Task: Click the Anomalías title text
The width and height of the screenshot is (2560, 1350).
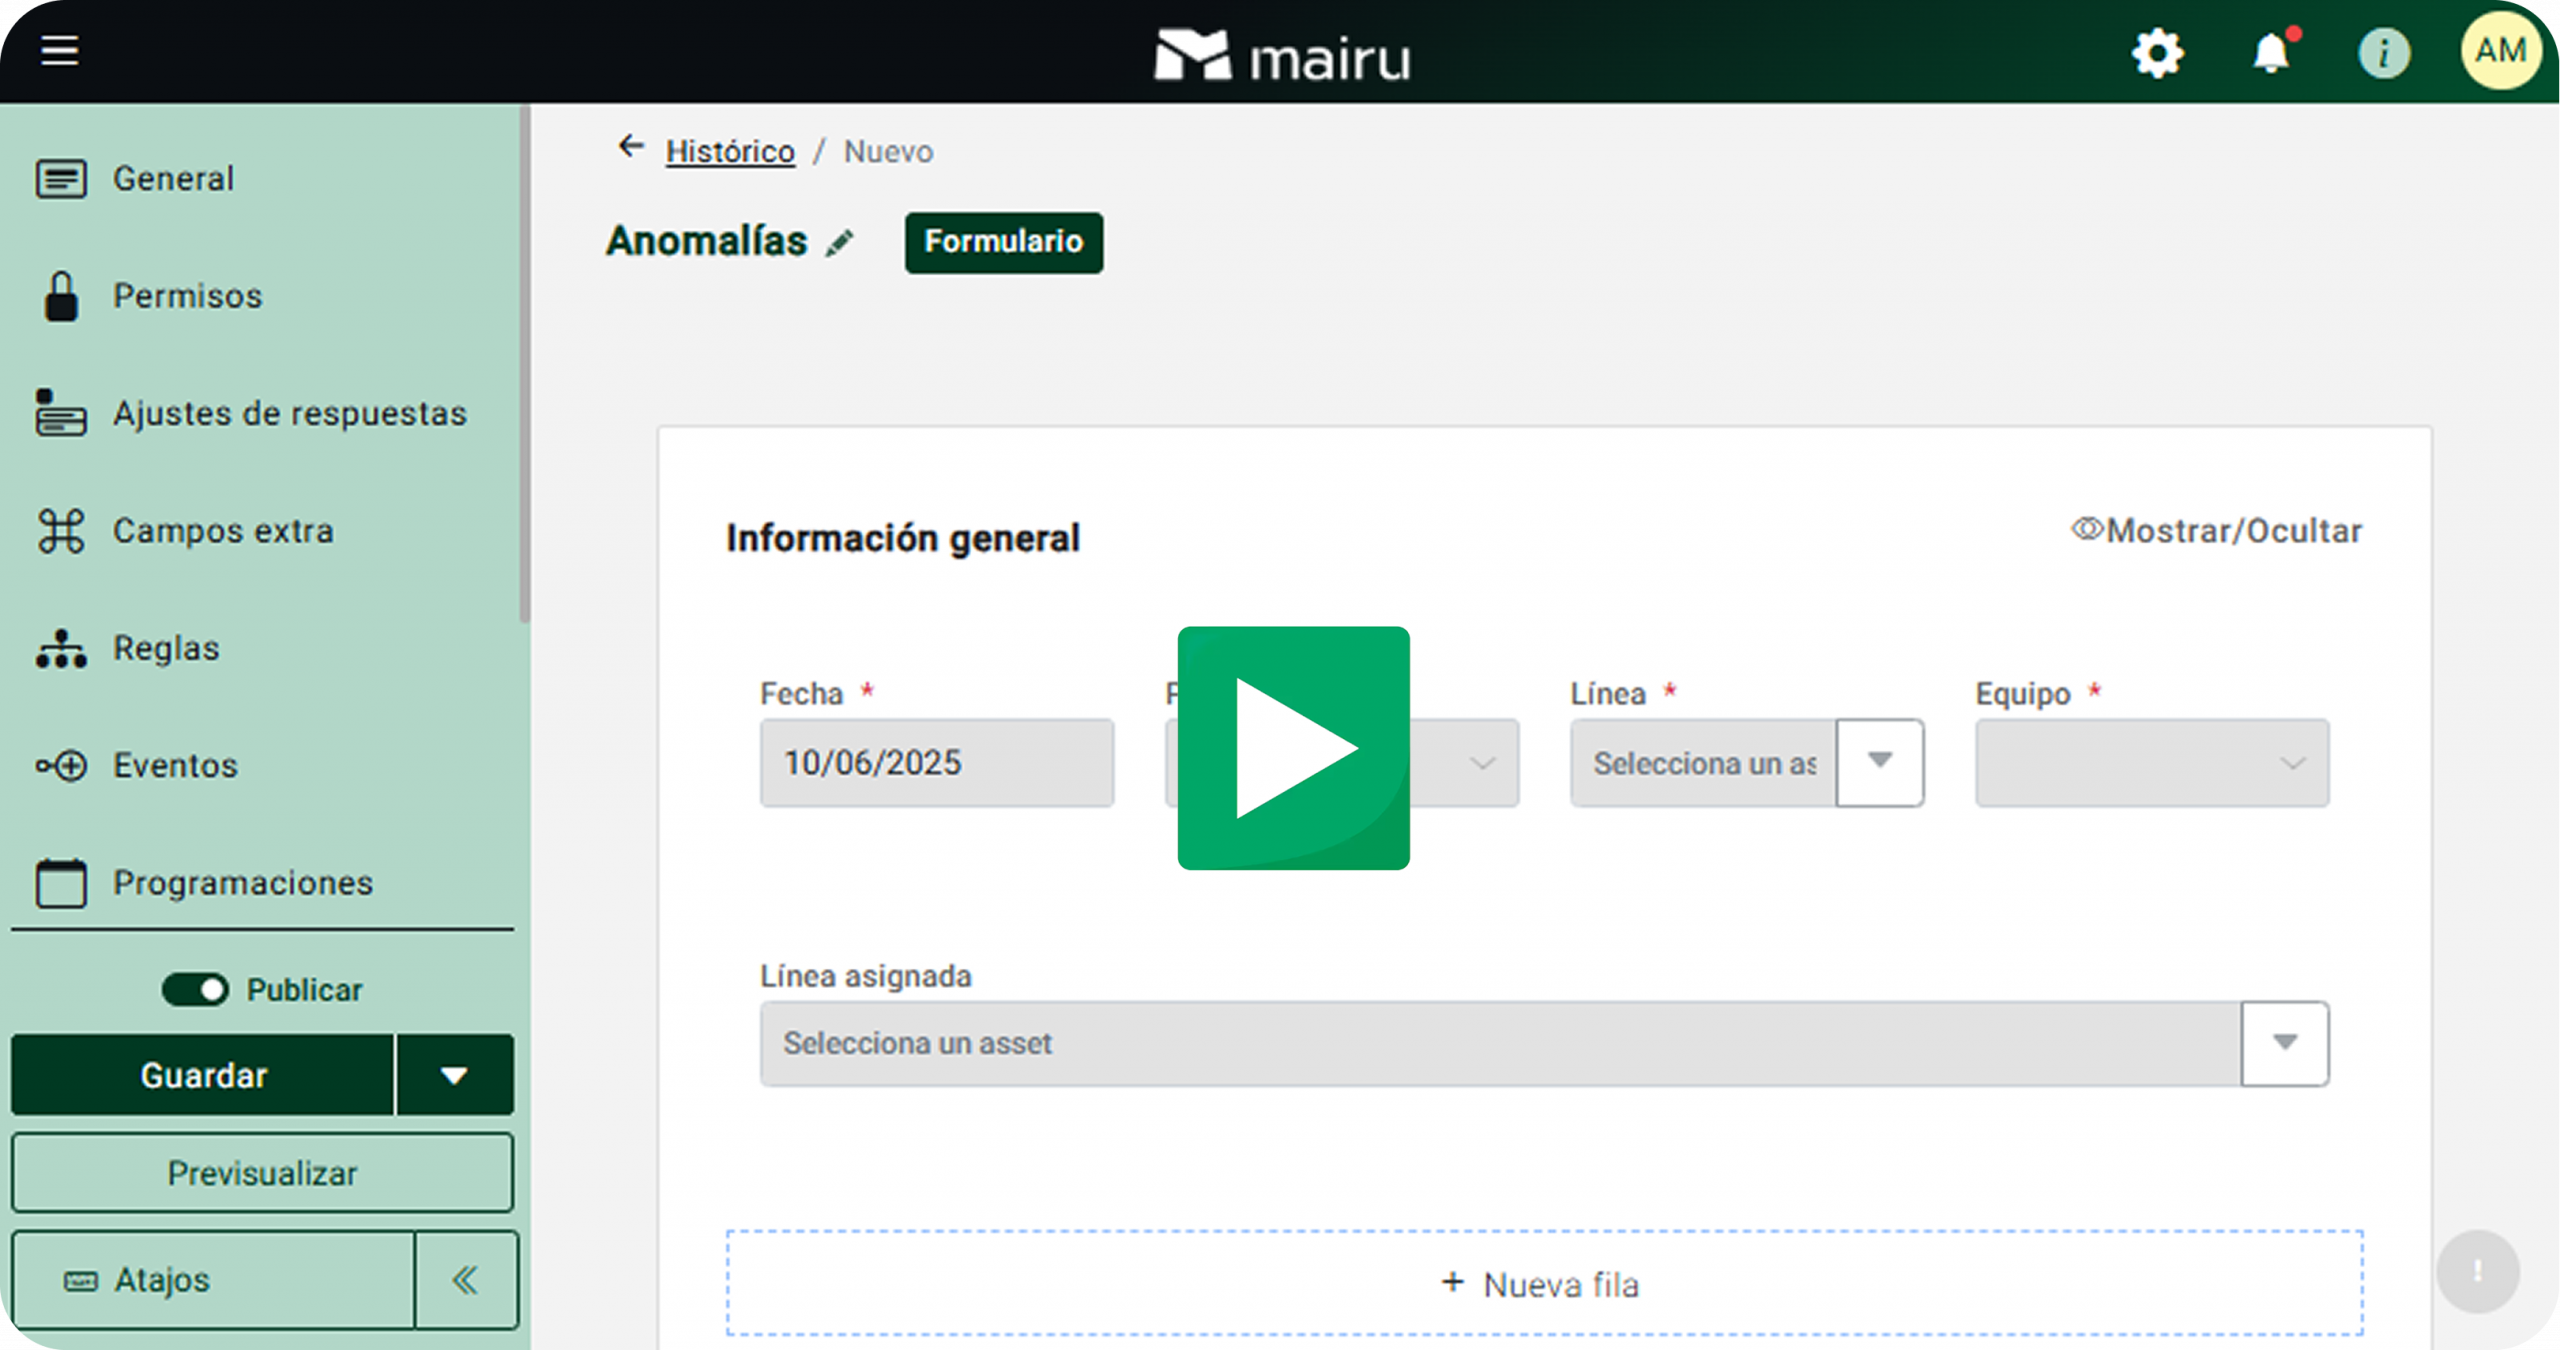Action: pyautogui.click(x=706, y=241)
